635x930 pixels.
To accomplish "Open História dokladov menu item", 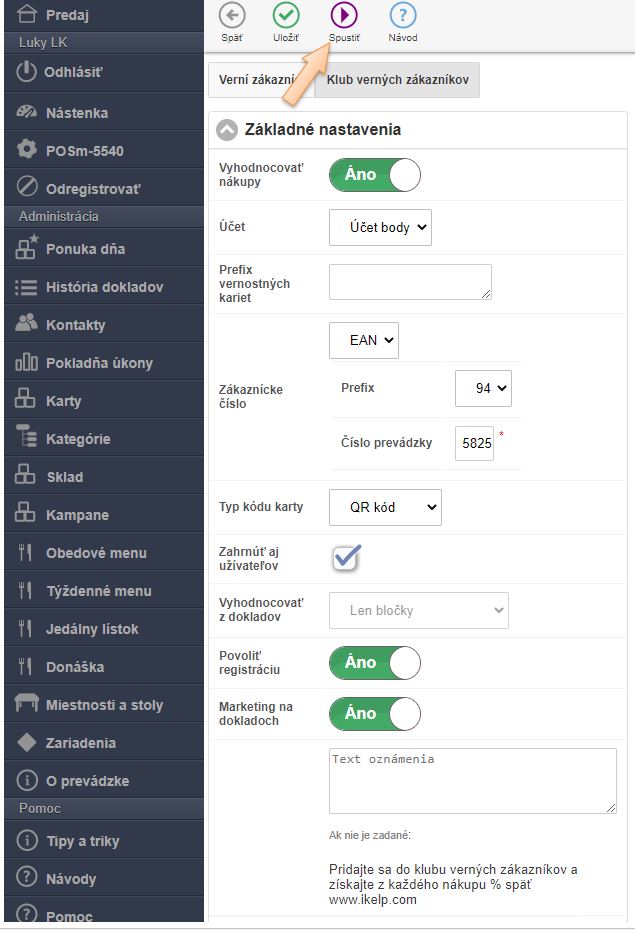I will click(104, 287).
